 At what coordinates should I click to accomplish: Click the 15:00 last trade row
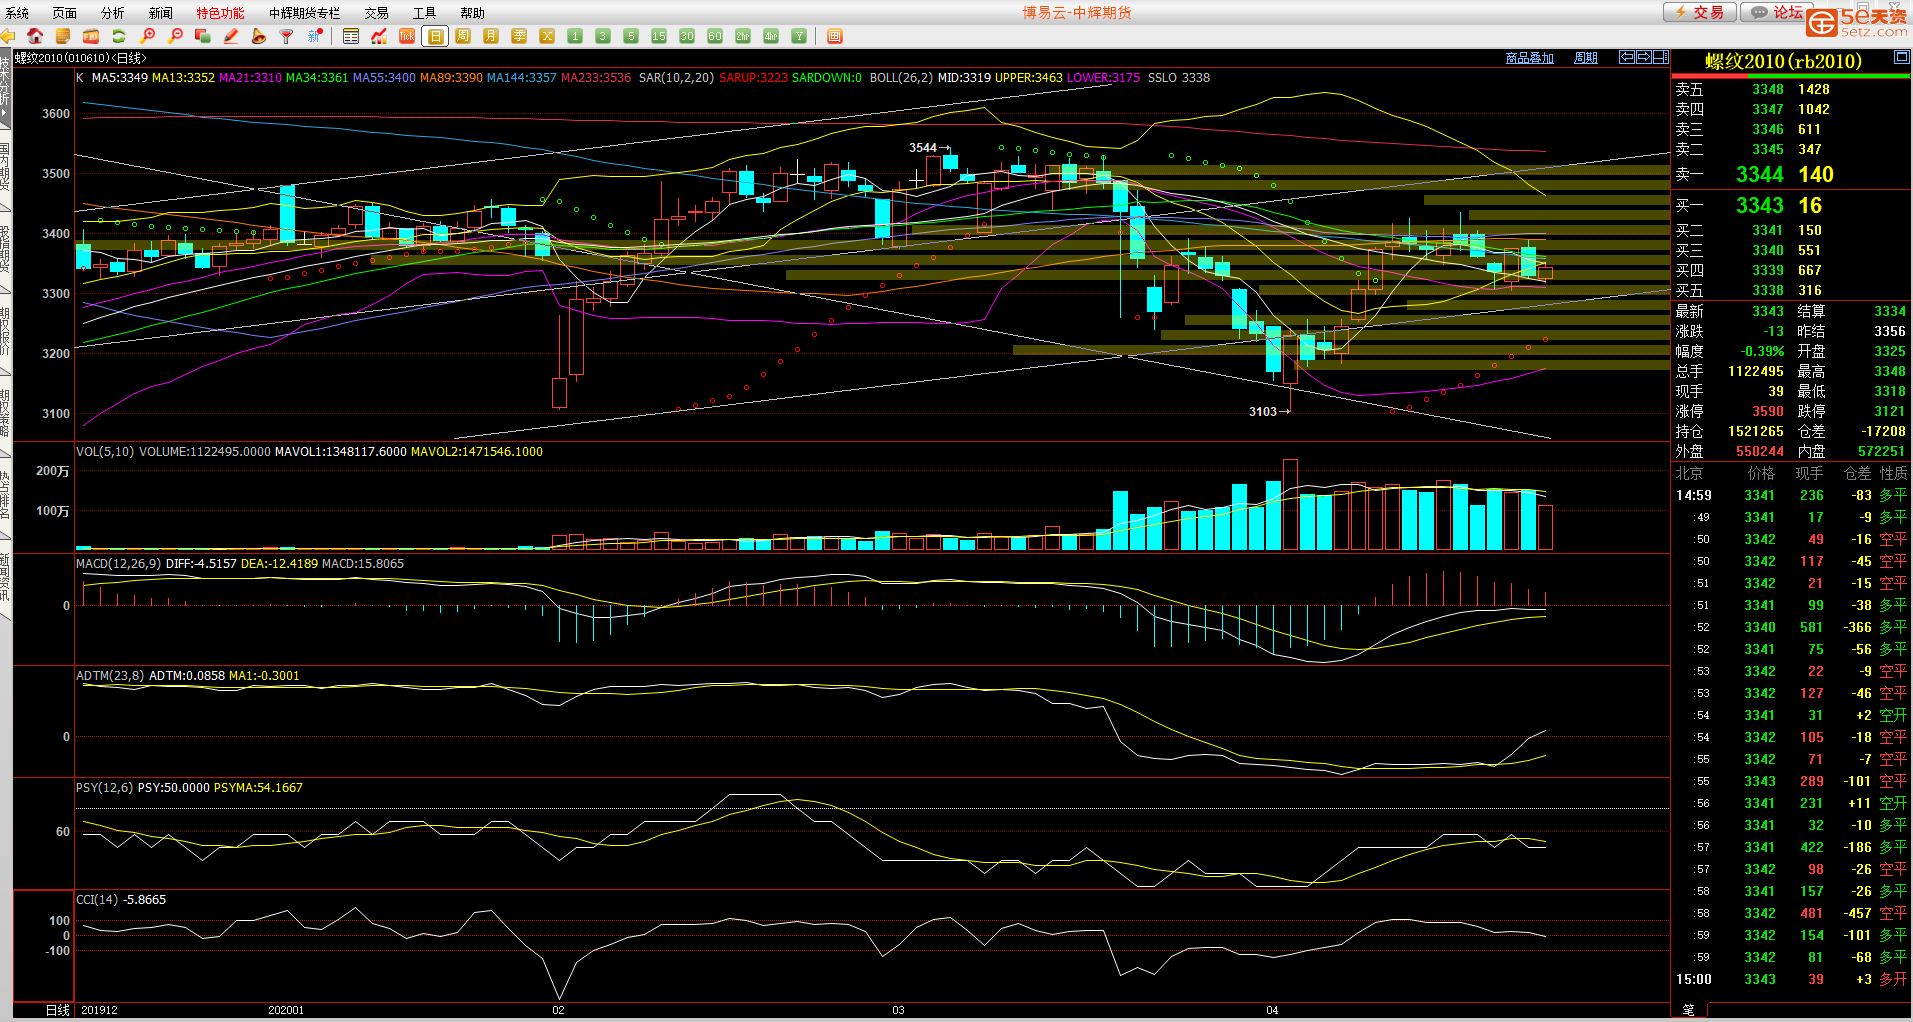[x=1790, y=980]
